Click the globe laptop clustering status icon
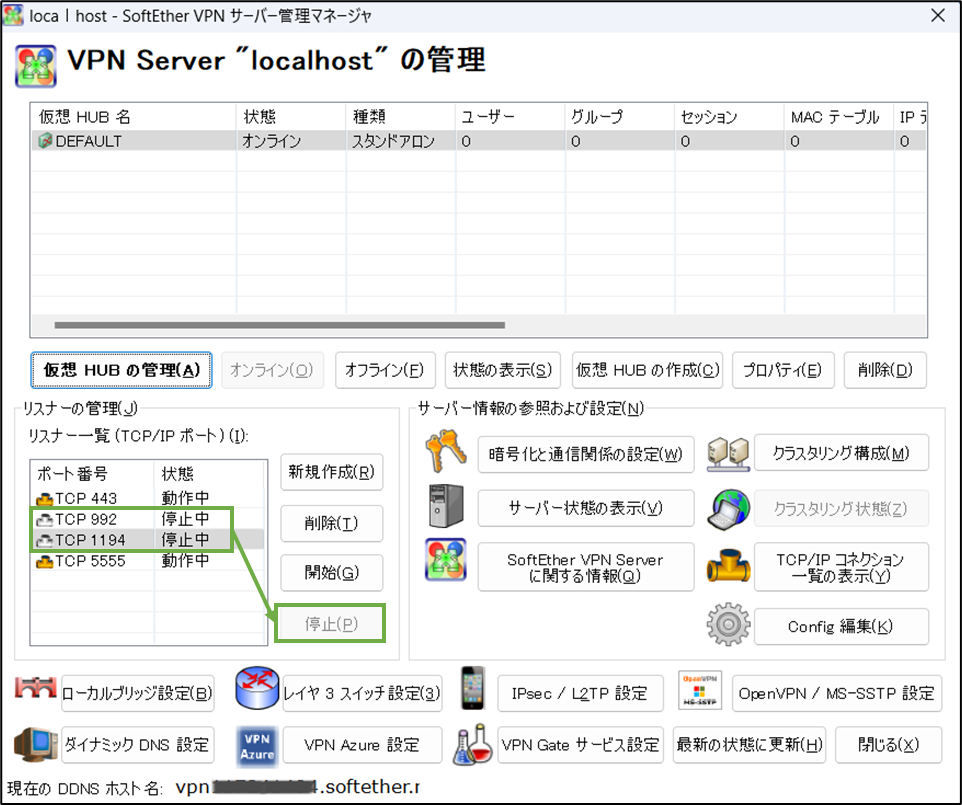Screen dimensions: 962x805 click(x=728, y=509)
